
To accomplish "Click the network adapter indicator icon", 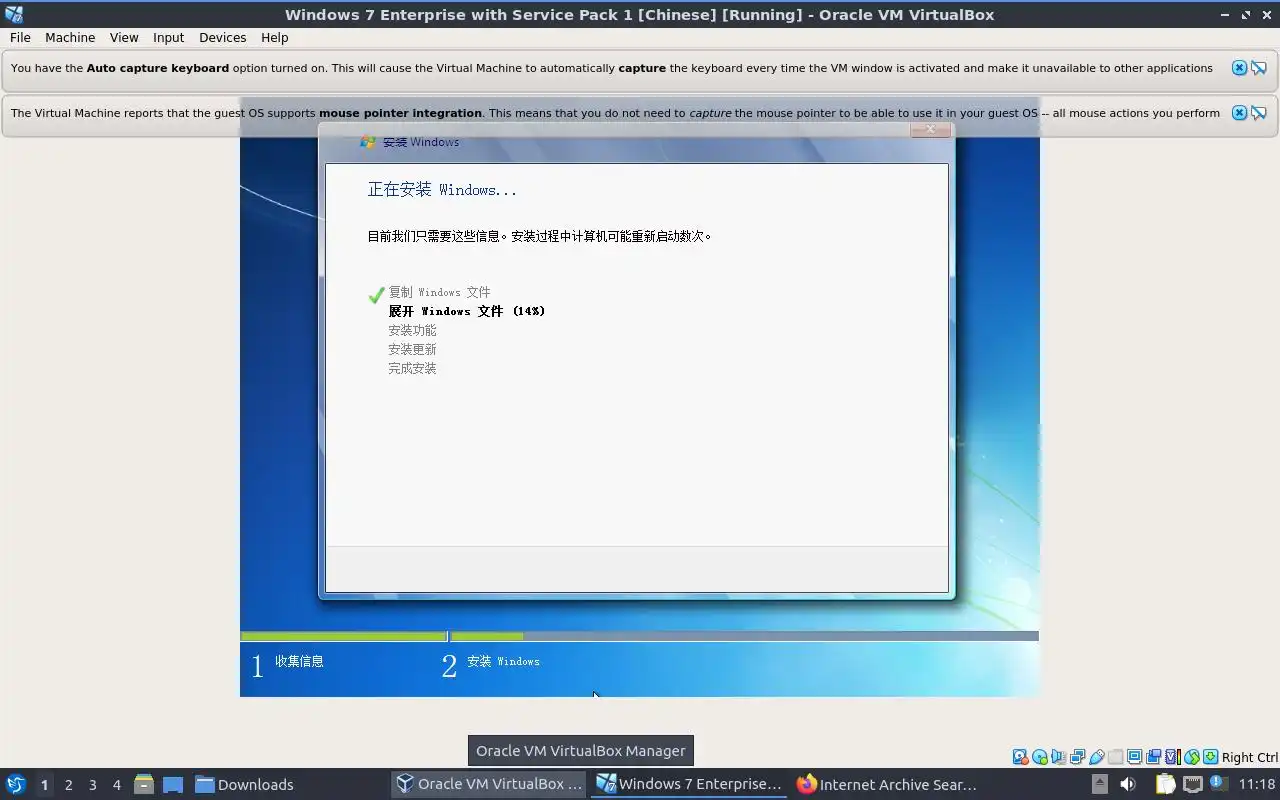I will [x=1077, y=757].
